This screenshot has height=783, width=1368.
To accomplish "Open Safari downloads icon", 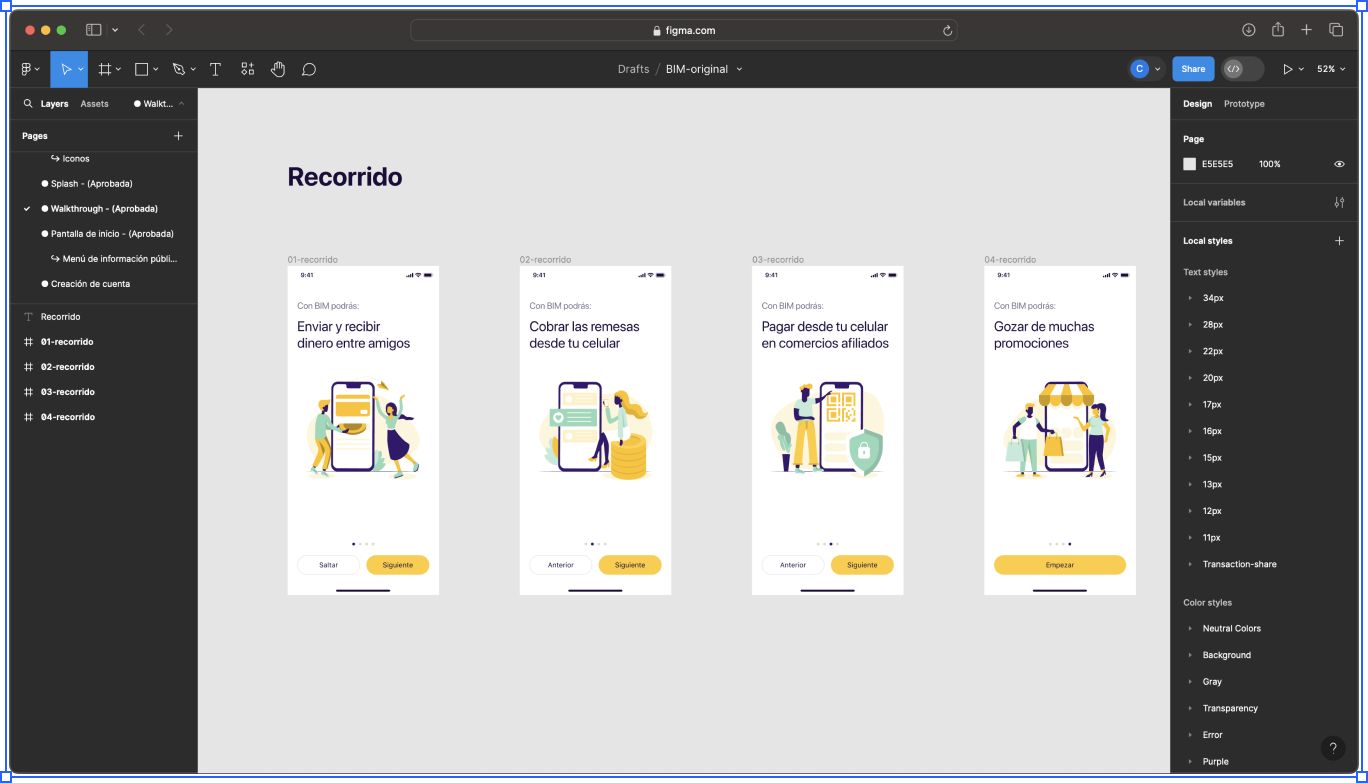I will 1249,30.
